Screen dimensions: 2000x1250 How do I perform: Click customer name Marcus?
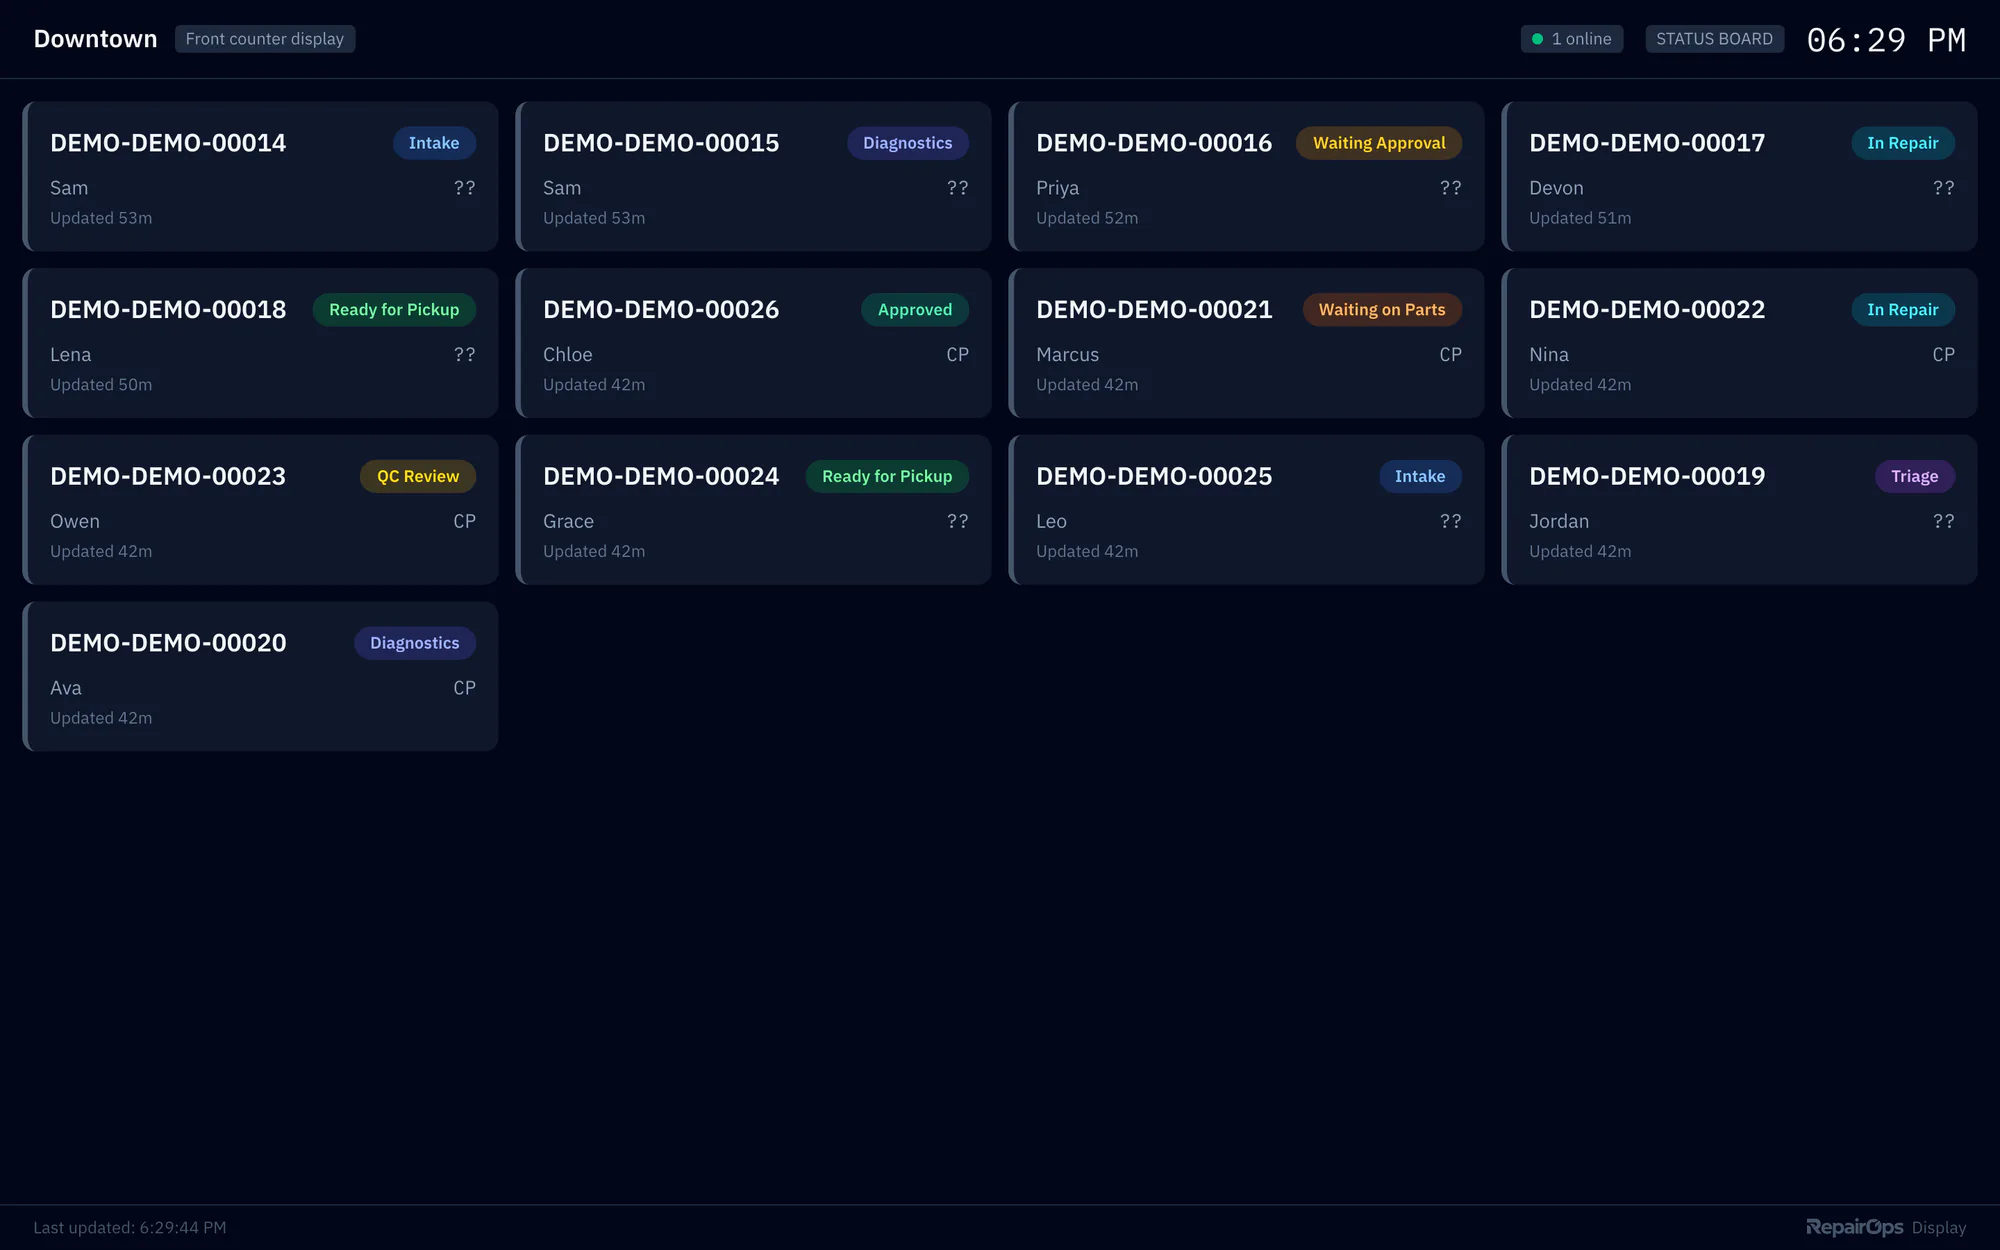pos(1067,355)
